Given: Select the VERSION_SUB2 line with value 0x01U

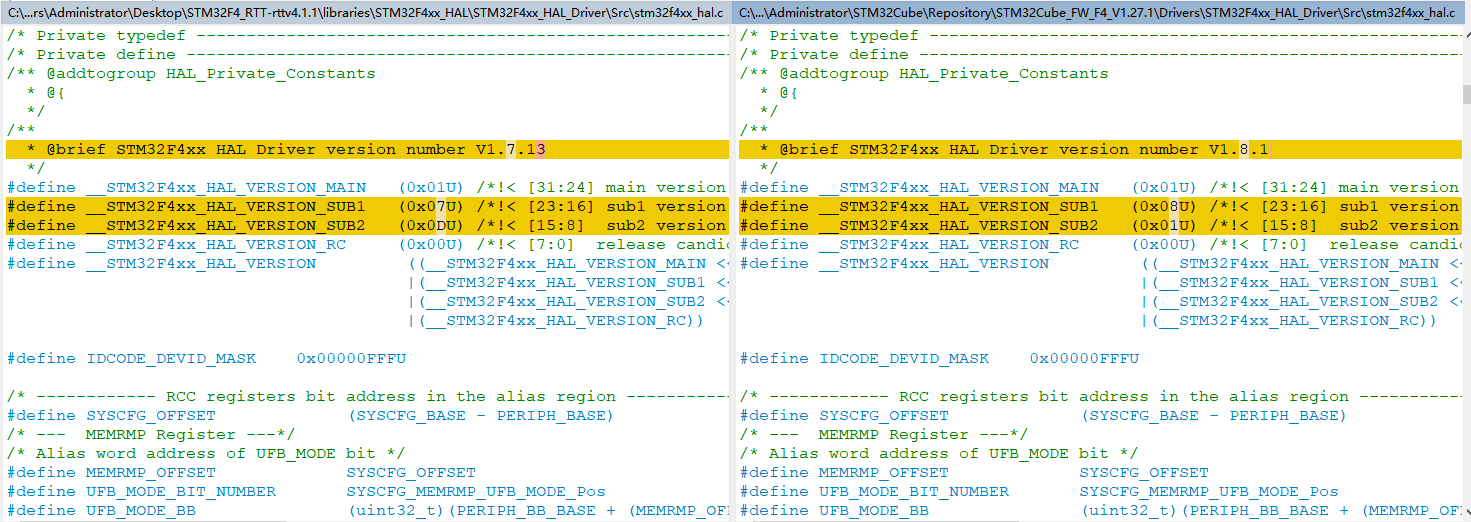Looking at the screenshot, I should tap(1099, 226).
